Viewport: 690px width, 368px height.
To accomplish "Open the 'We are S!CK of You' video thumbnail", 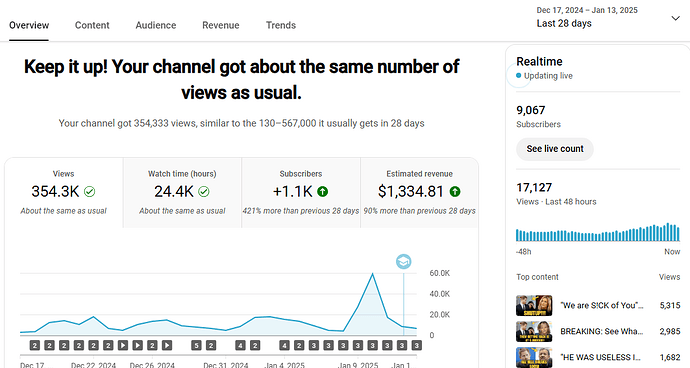I will (534, 305).
